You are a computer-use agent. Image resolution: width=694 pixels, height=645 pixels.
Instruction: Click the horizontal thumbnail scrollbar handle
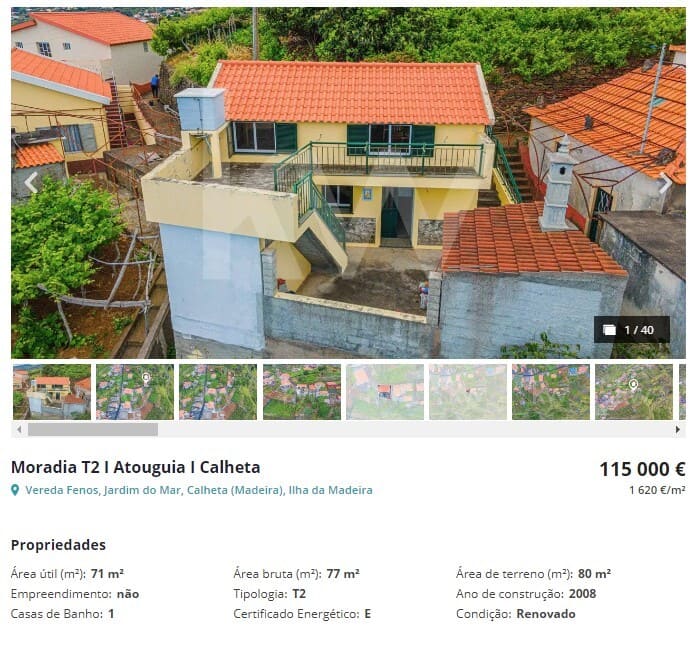click(93, 429)
